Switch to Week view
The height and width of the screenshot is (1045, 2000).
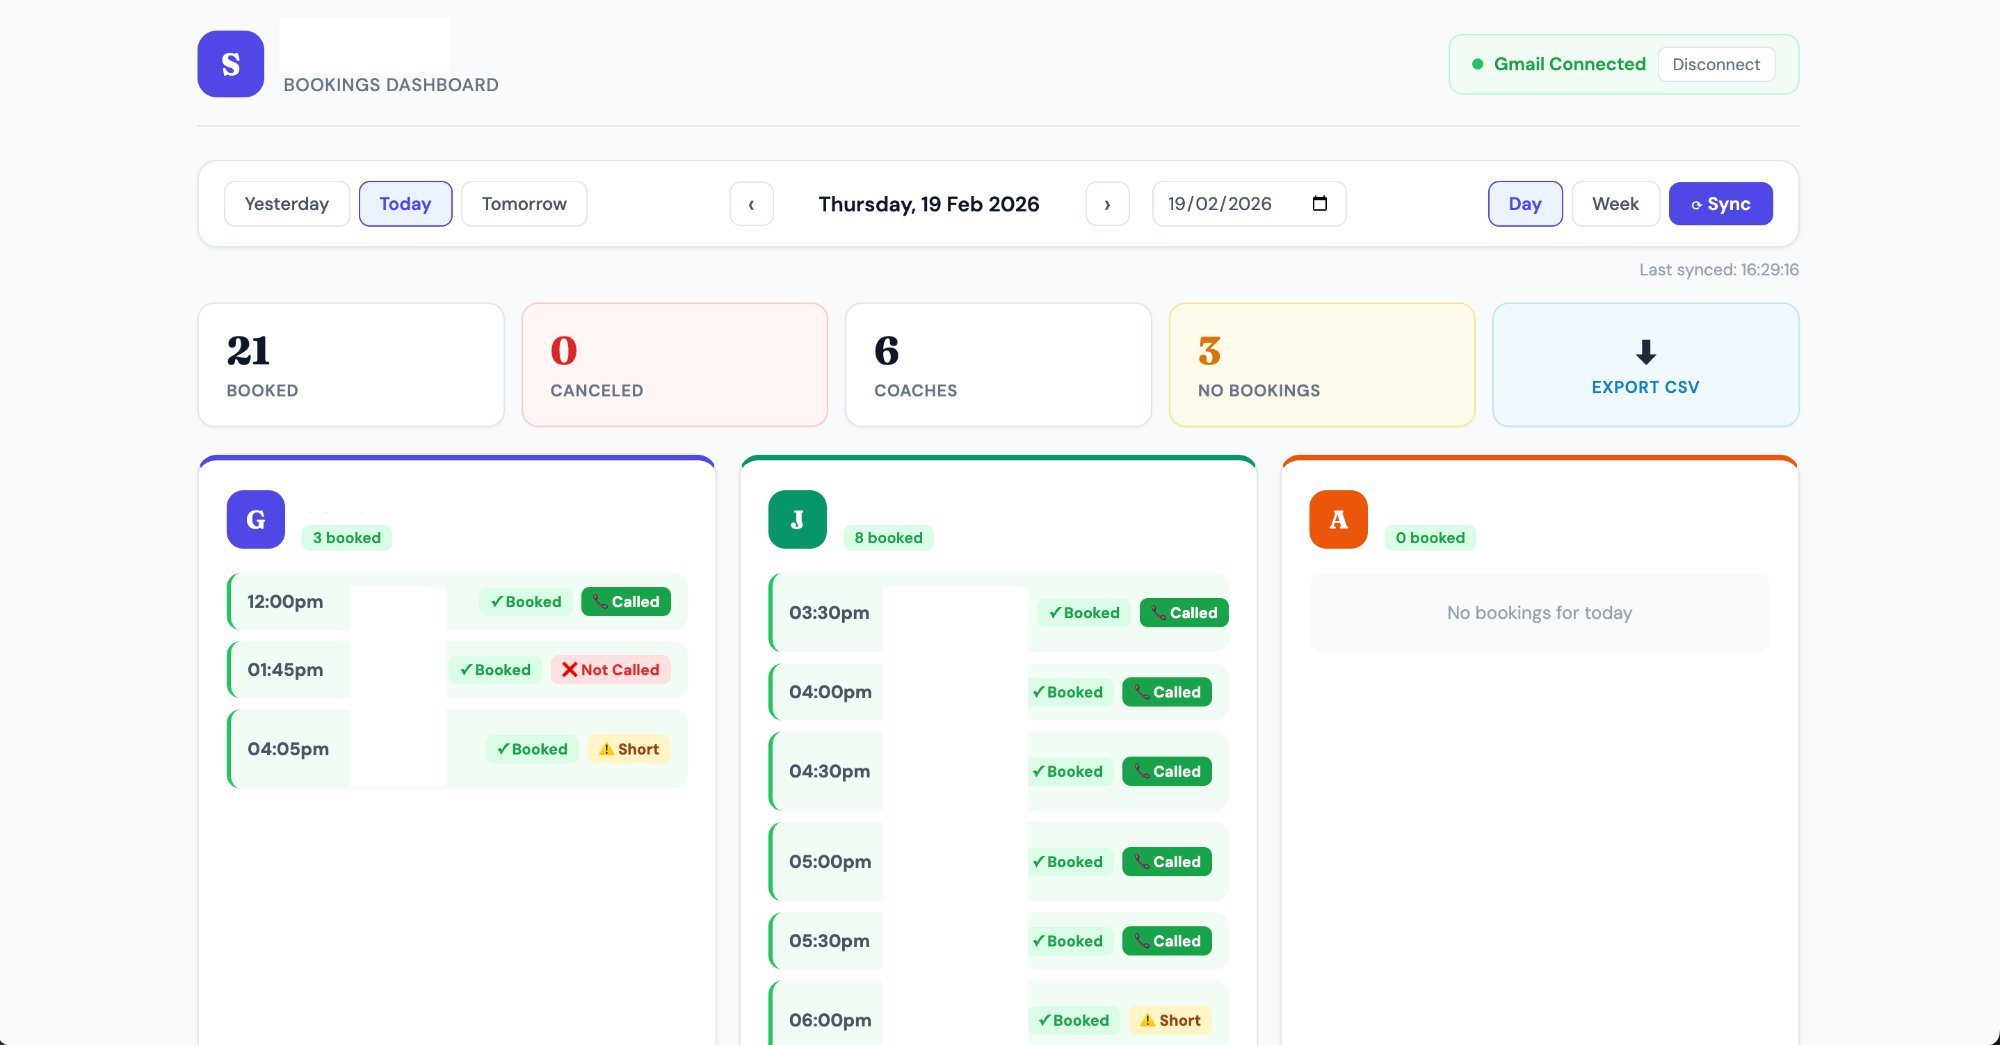coord(1615,203)
